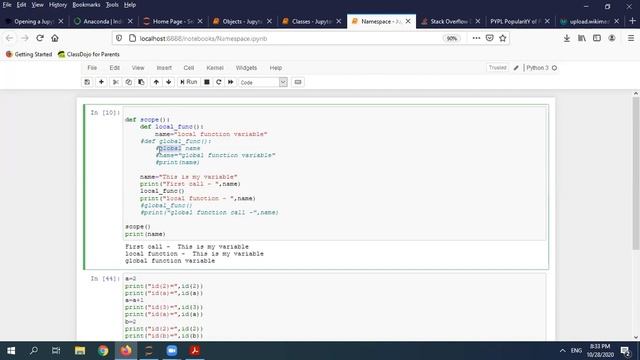Toggle Firefox sidebar icon

597,38
